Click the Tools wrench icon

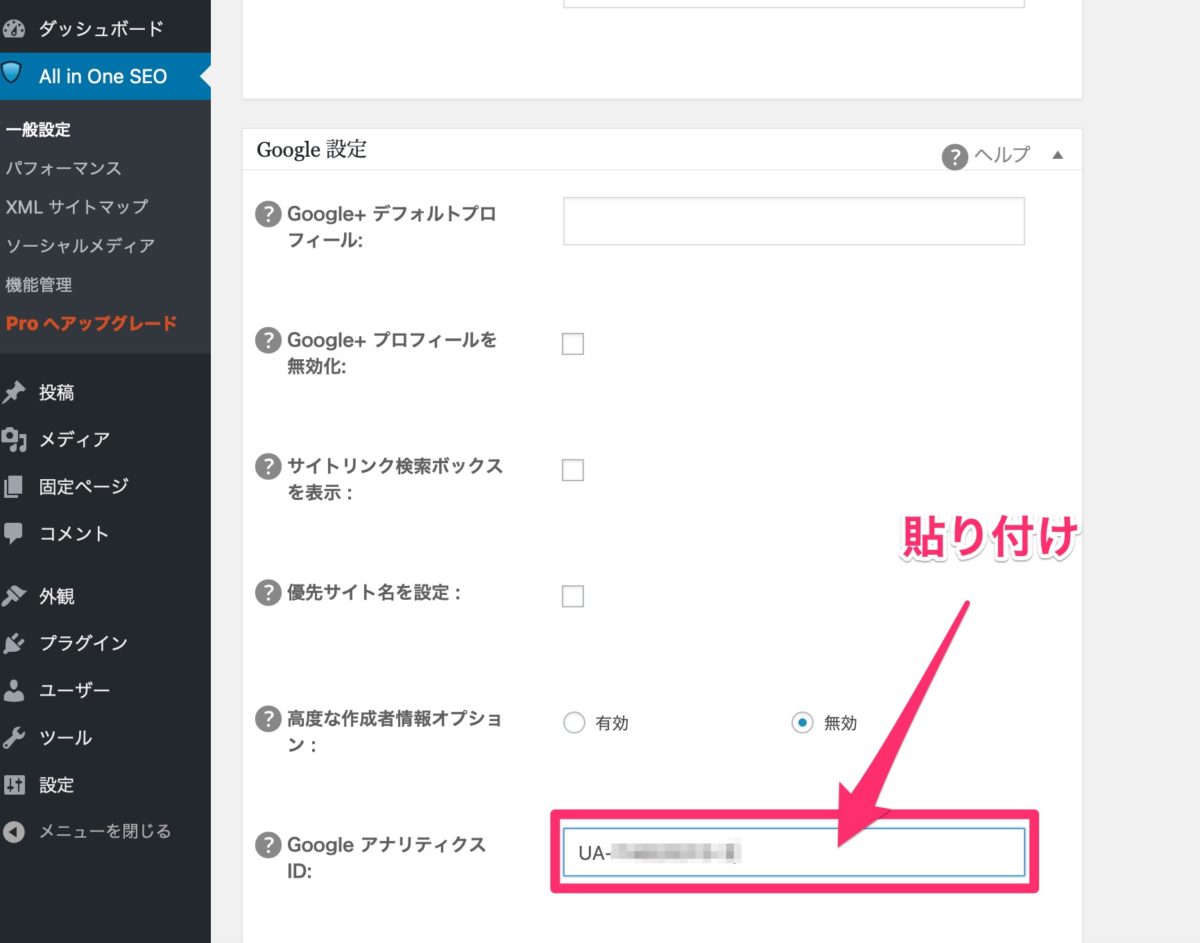click(13, 738)
